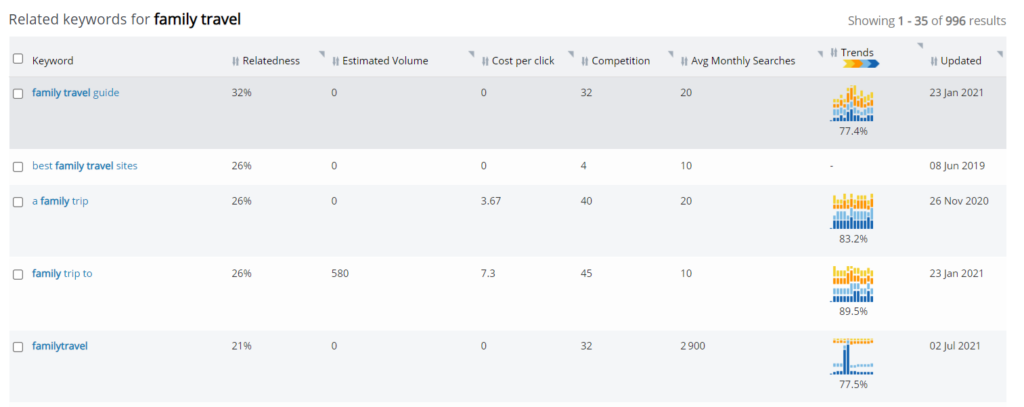Image resolution: width=1024 pixels, height=407 pixels.
Task: Check the box for family travel guide
Action: pos(18,94)
